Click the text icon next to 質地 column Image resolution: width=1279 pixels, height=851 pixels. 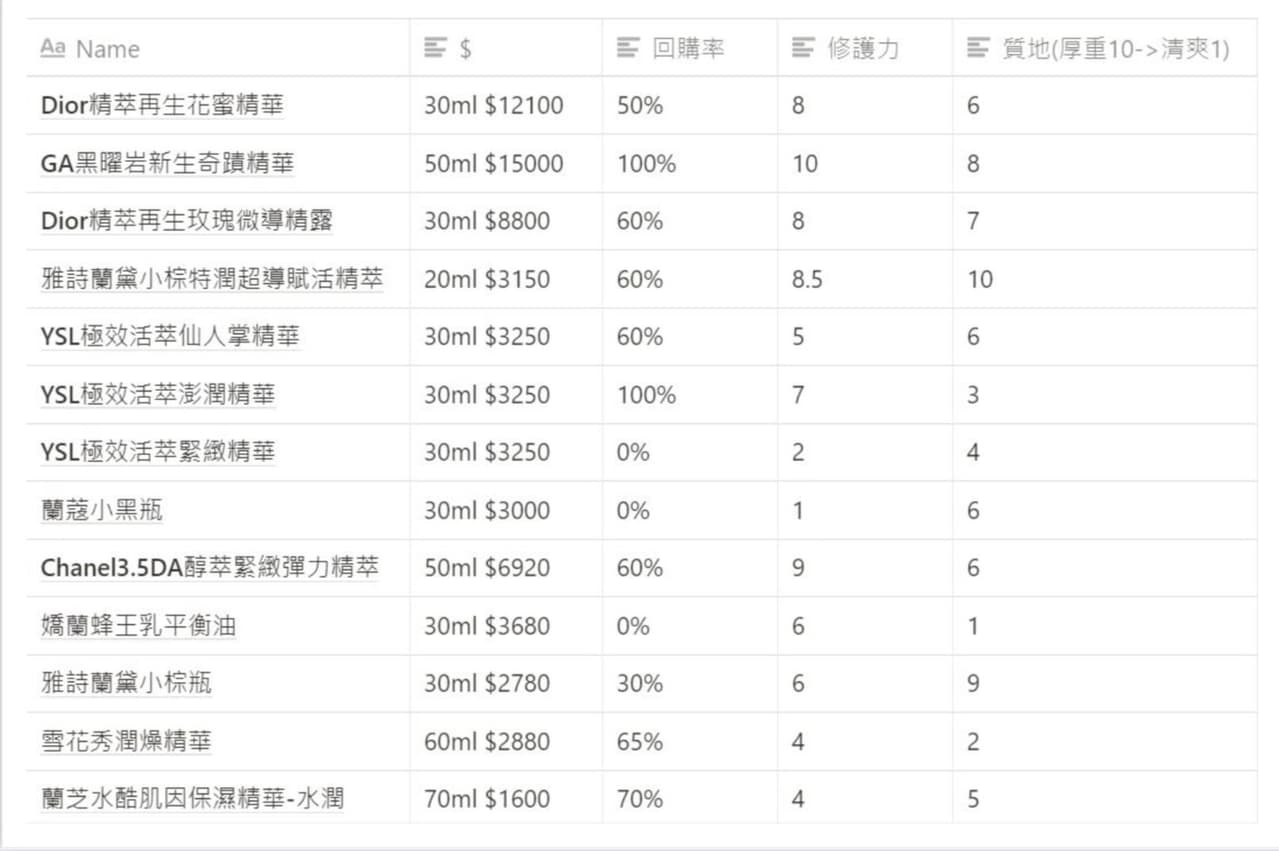979,49
